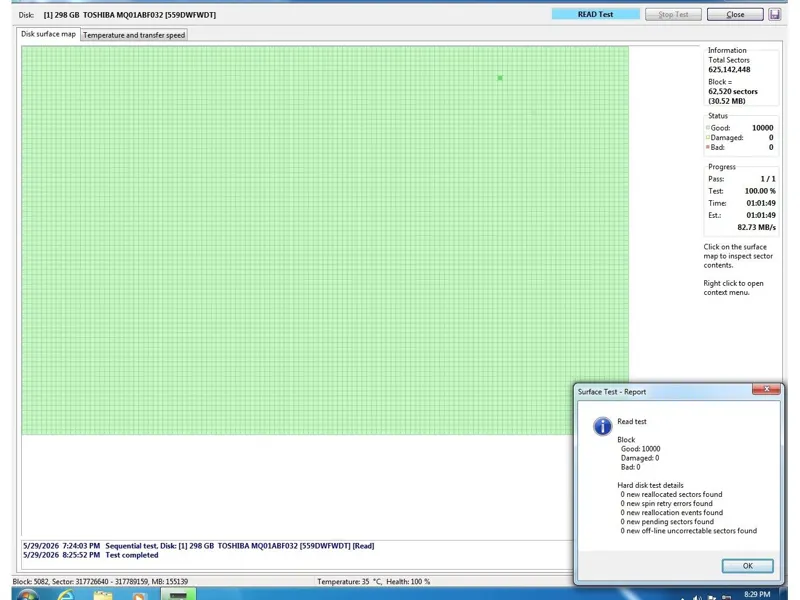Click the taskbar clock showing 8:29 PM
The height and width of the screenshot is (600, 800).
[x=757, y=594]
